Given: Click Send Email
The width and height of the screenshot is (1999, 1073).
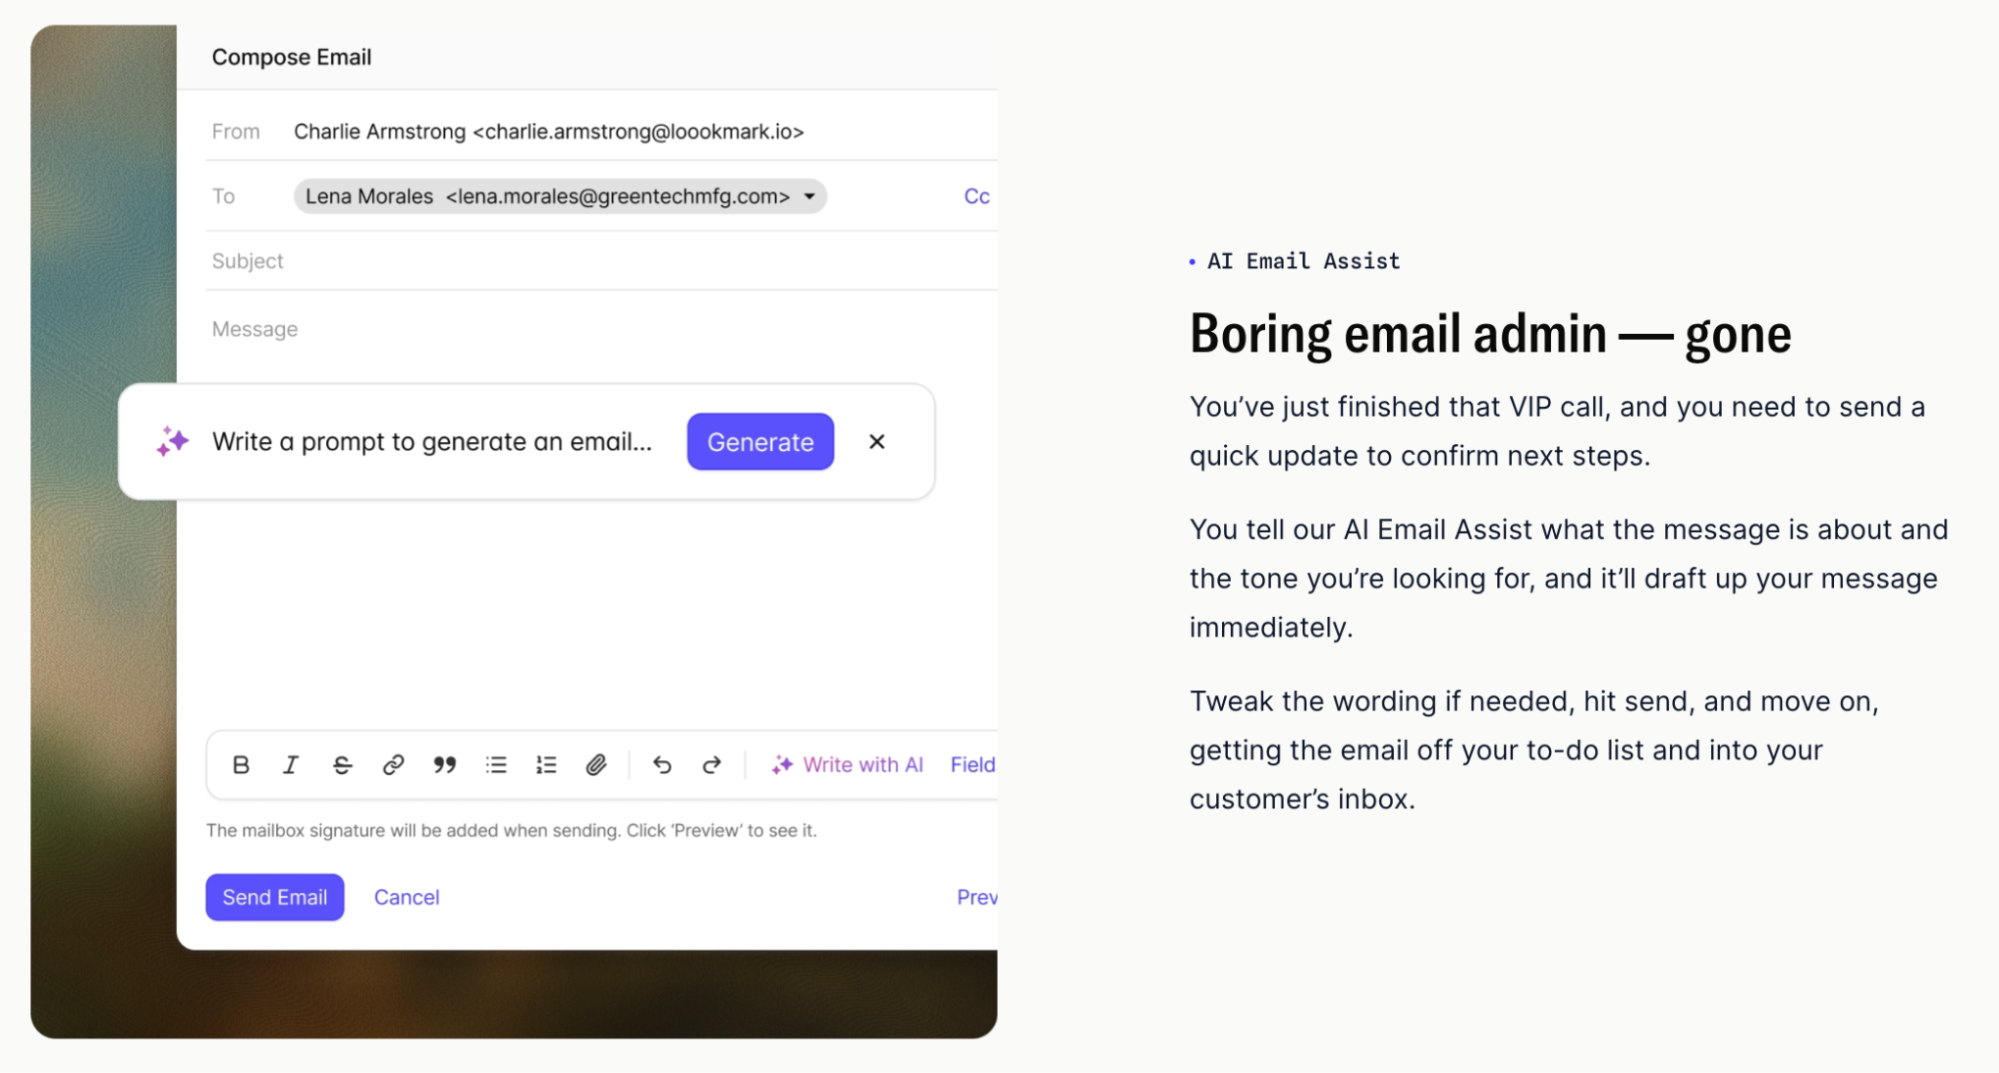Looking at the screenshot, I should 274,896.
